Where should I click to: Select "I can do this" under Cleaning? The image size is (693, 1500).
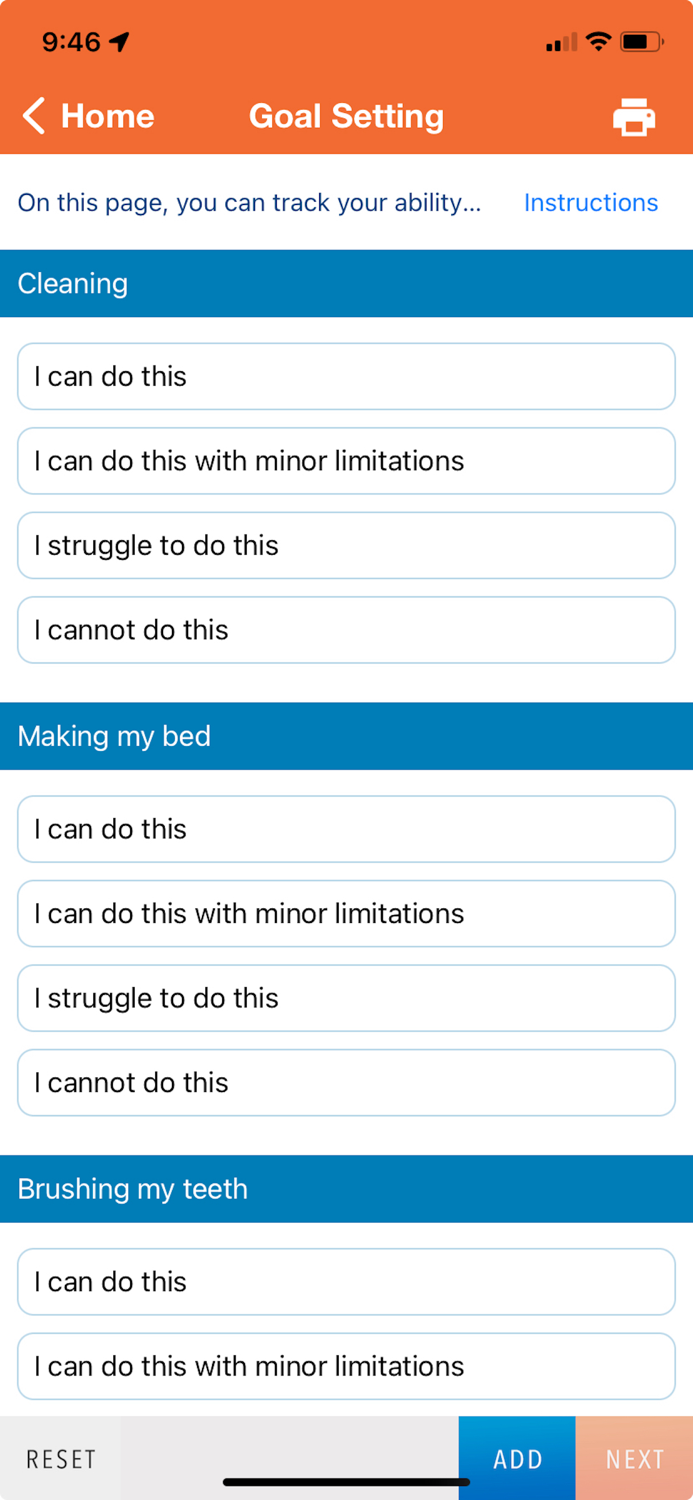coord(346,376)
